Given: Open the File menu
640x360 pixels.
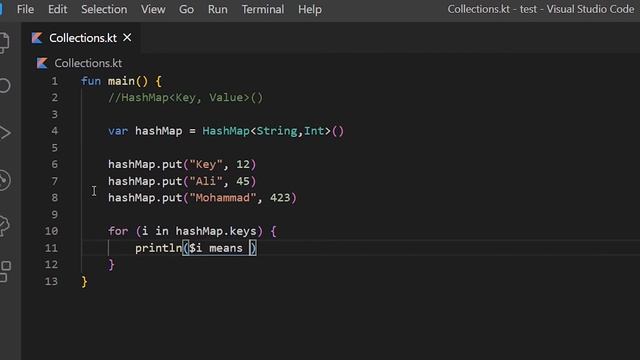Looking at the screenshot, I should 25,9.
